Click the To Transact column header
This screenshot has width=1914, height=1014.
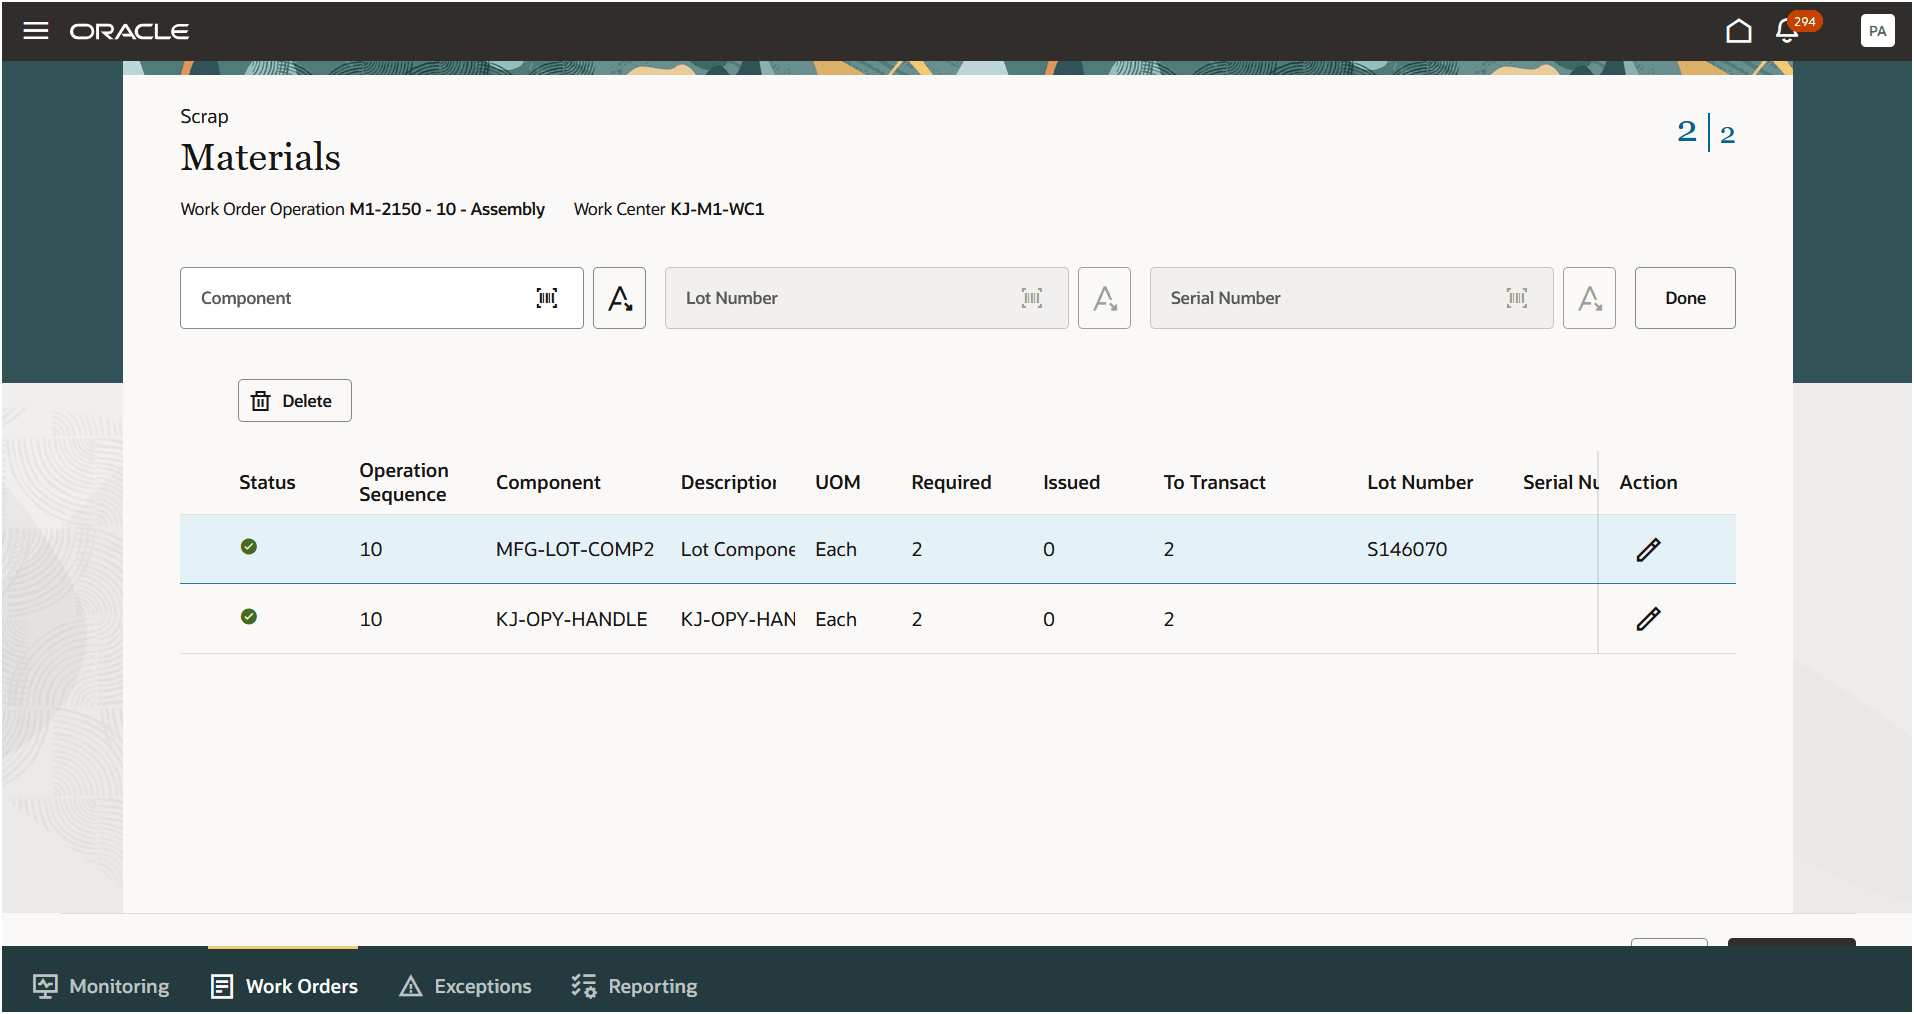(x=1214, y=482)
